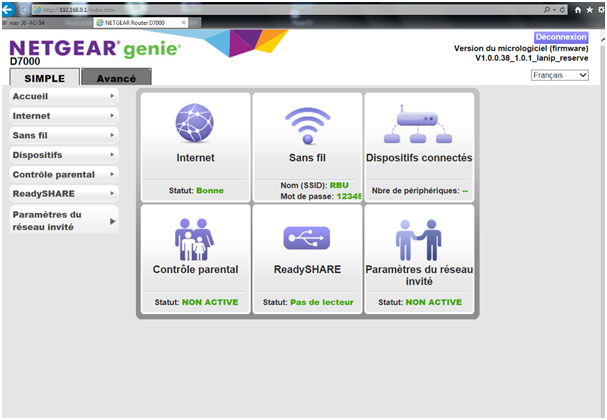607x420 pixels.
Task: Click the Dispositifs connectés network icon
Action: (418, 124)
